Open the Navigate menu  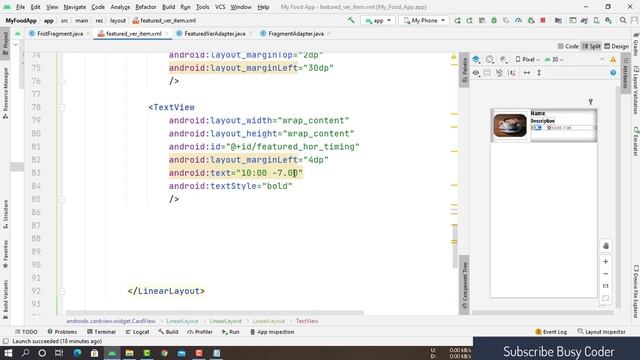pyautogui.click(x=75, y=7)
